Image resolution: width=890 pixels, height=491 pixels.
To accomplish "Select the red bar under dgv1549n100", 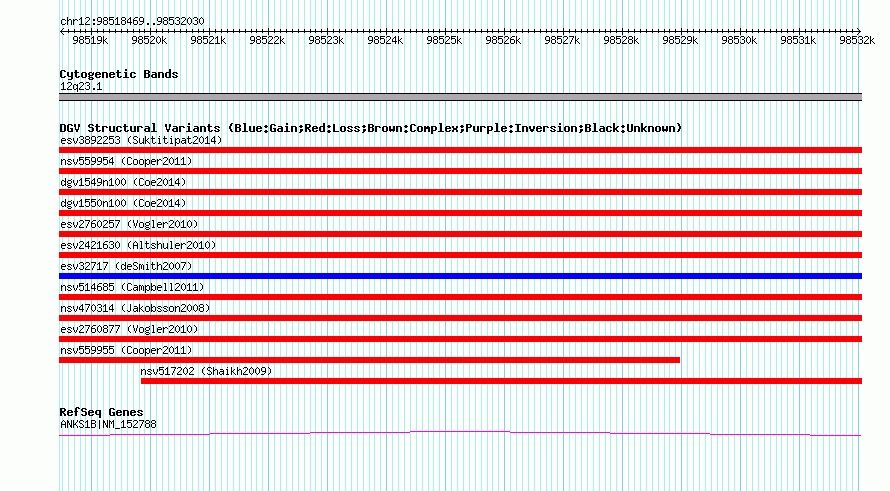I will tap(460, 192).
